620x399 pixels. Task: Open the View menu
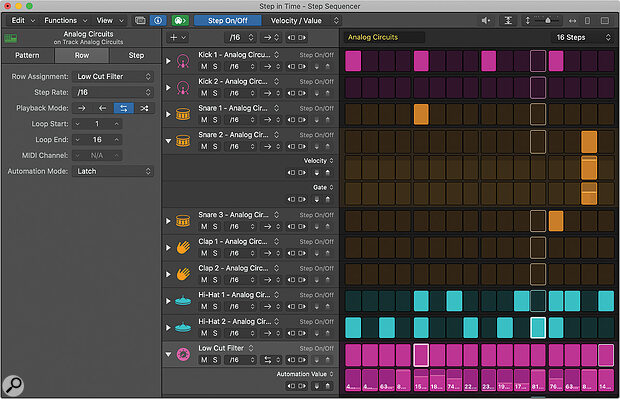click(x=110, y=21)
